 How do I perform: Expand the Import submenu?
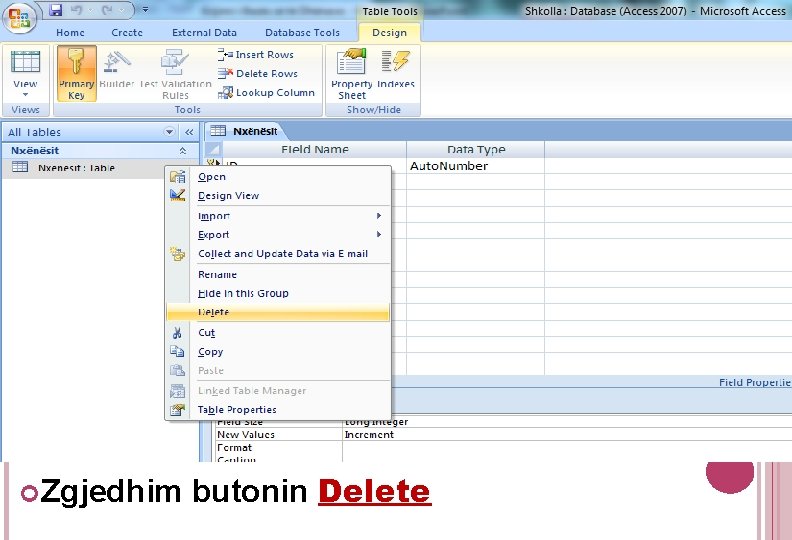(278, 216)
